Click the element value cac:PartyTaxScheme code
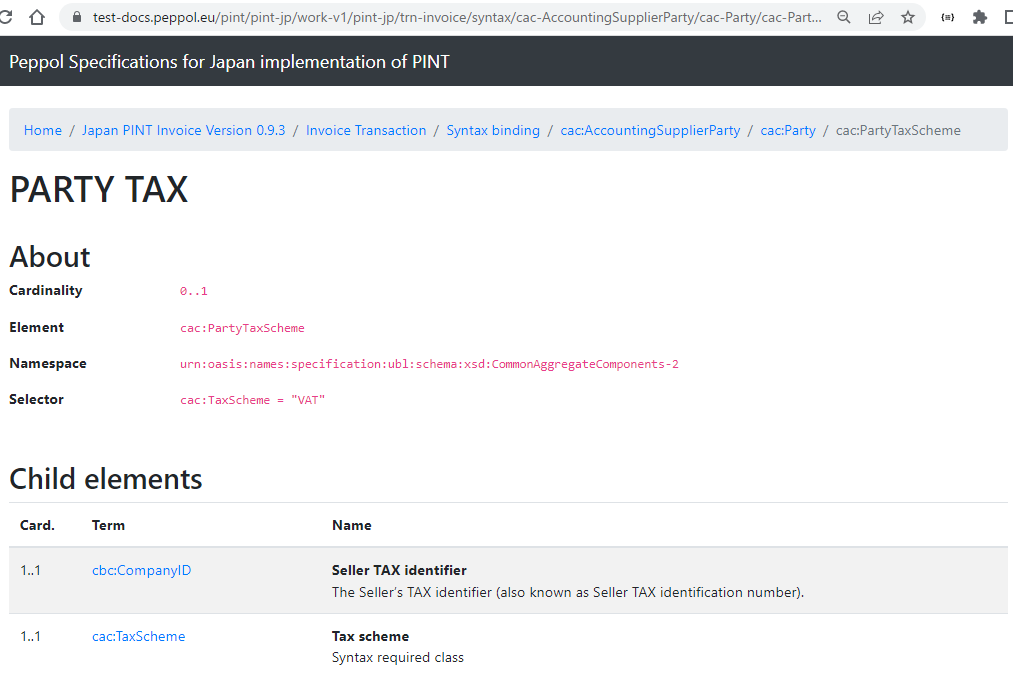 click(242, 328)
